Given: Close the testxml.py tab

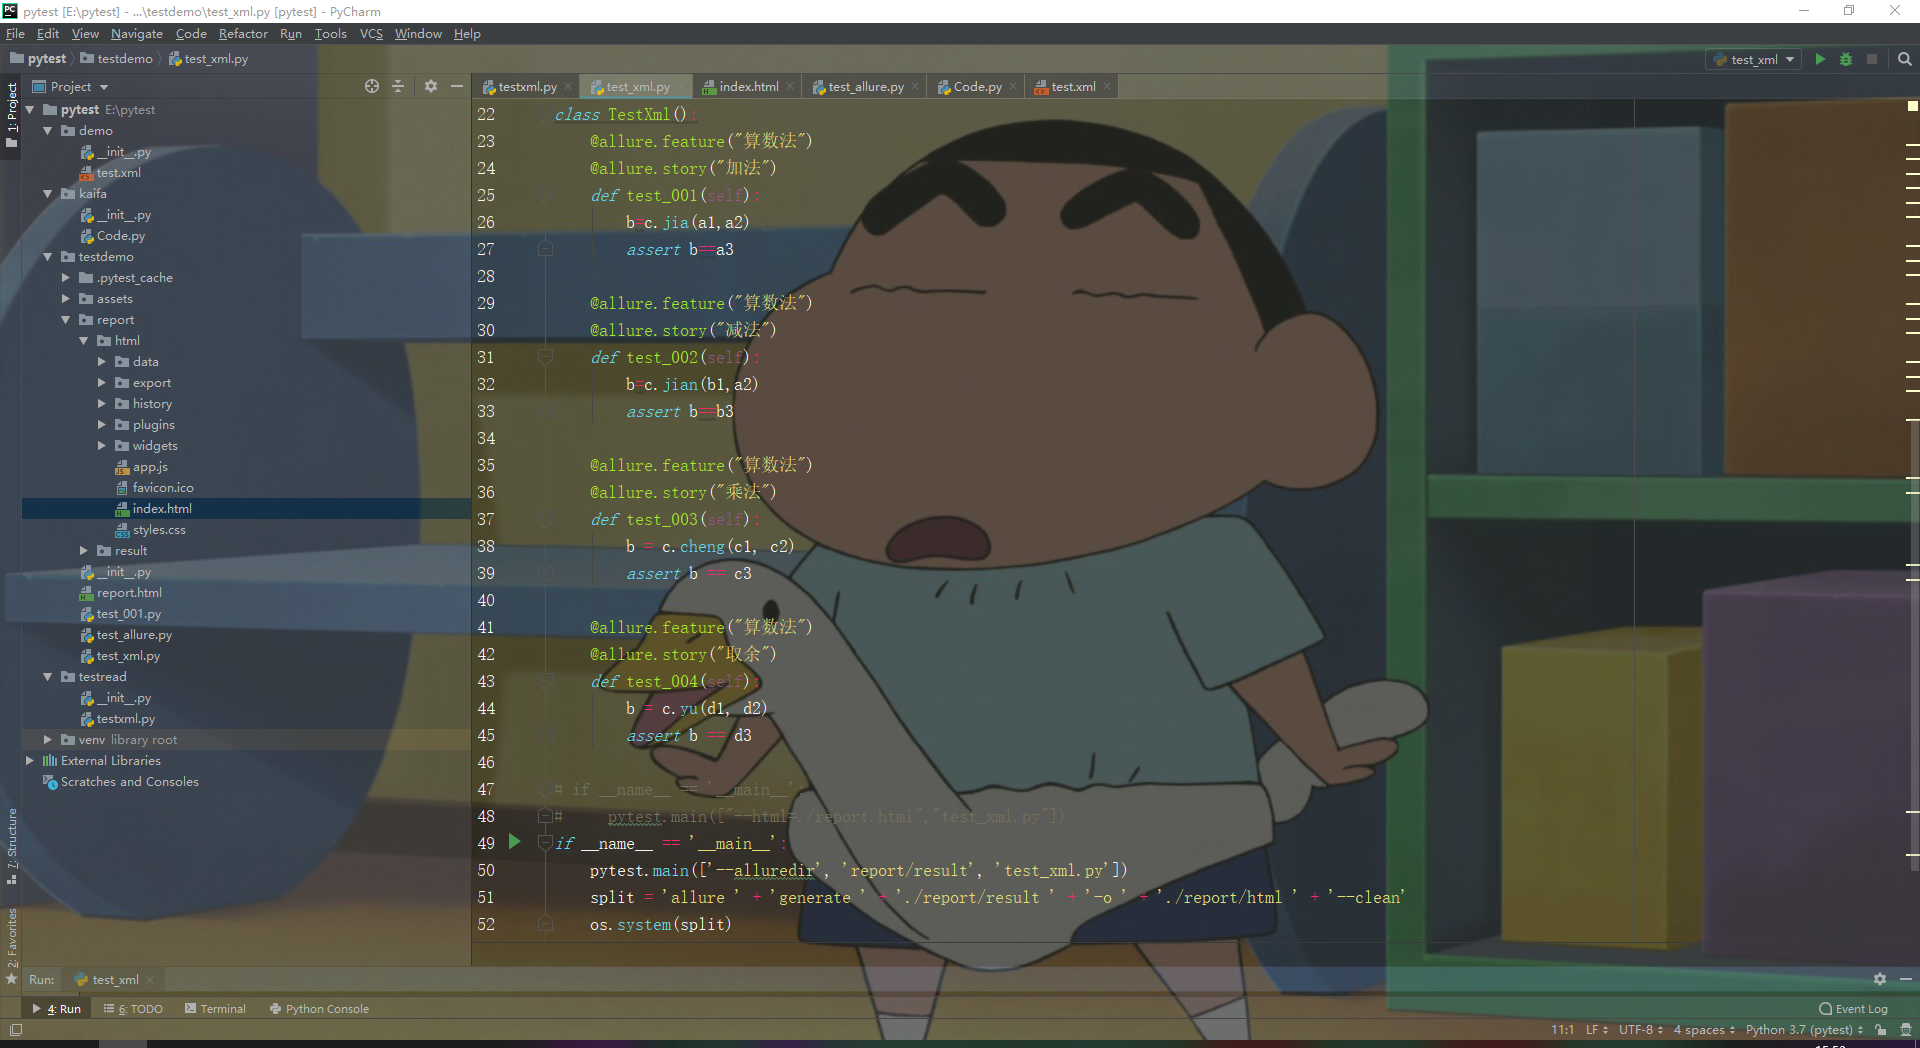Looking at the screenshot, I should pyautogui.click(x=568, y=87).
